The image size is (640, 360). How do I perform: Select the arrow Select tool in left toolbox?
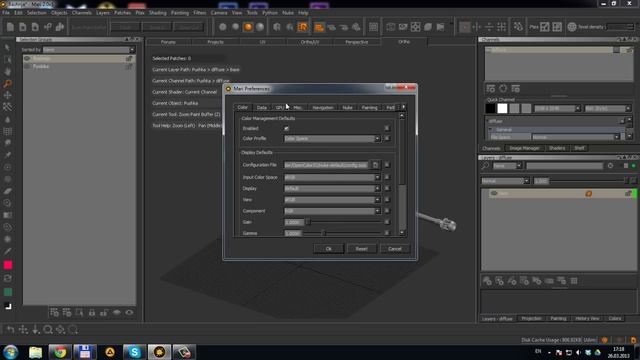click(x=7, y=48)
